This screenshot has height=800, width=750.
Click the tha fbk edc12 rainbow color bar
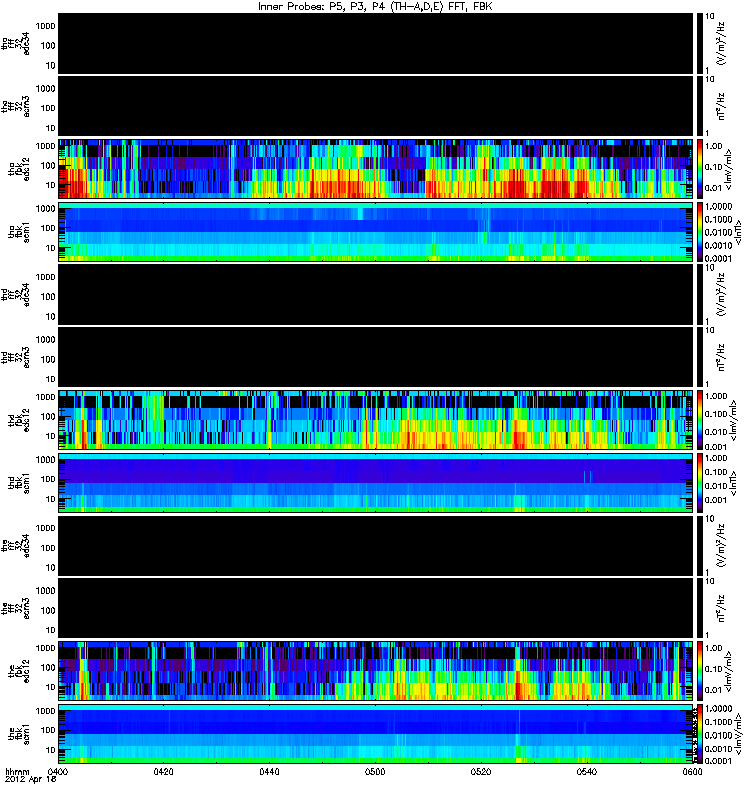(699, 169)
